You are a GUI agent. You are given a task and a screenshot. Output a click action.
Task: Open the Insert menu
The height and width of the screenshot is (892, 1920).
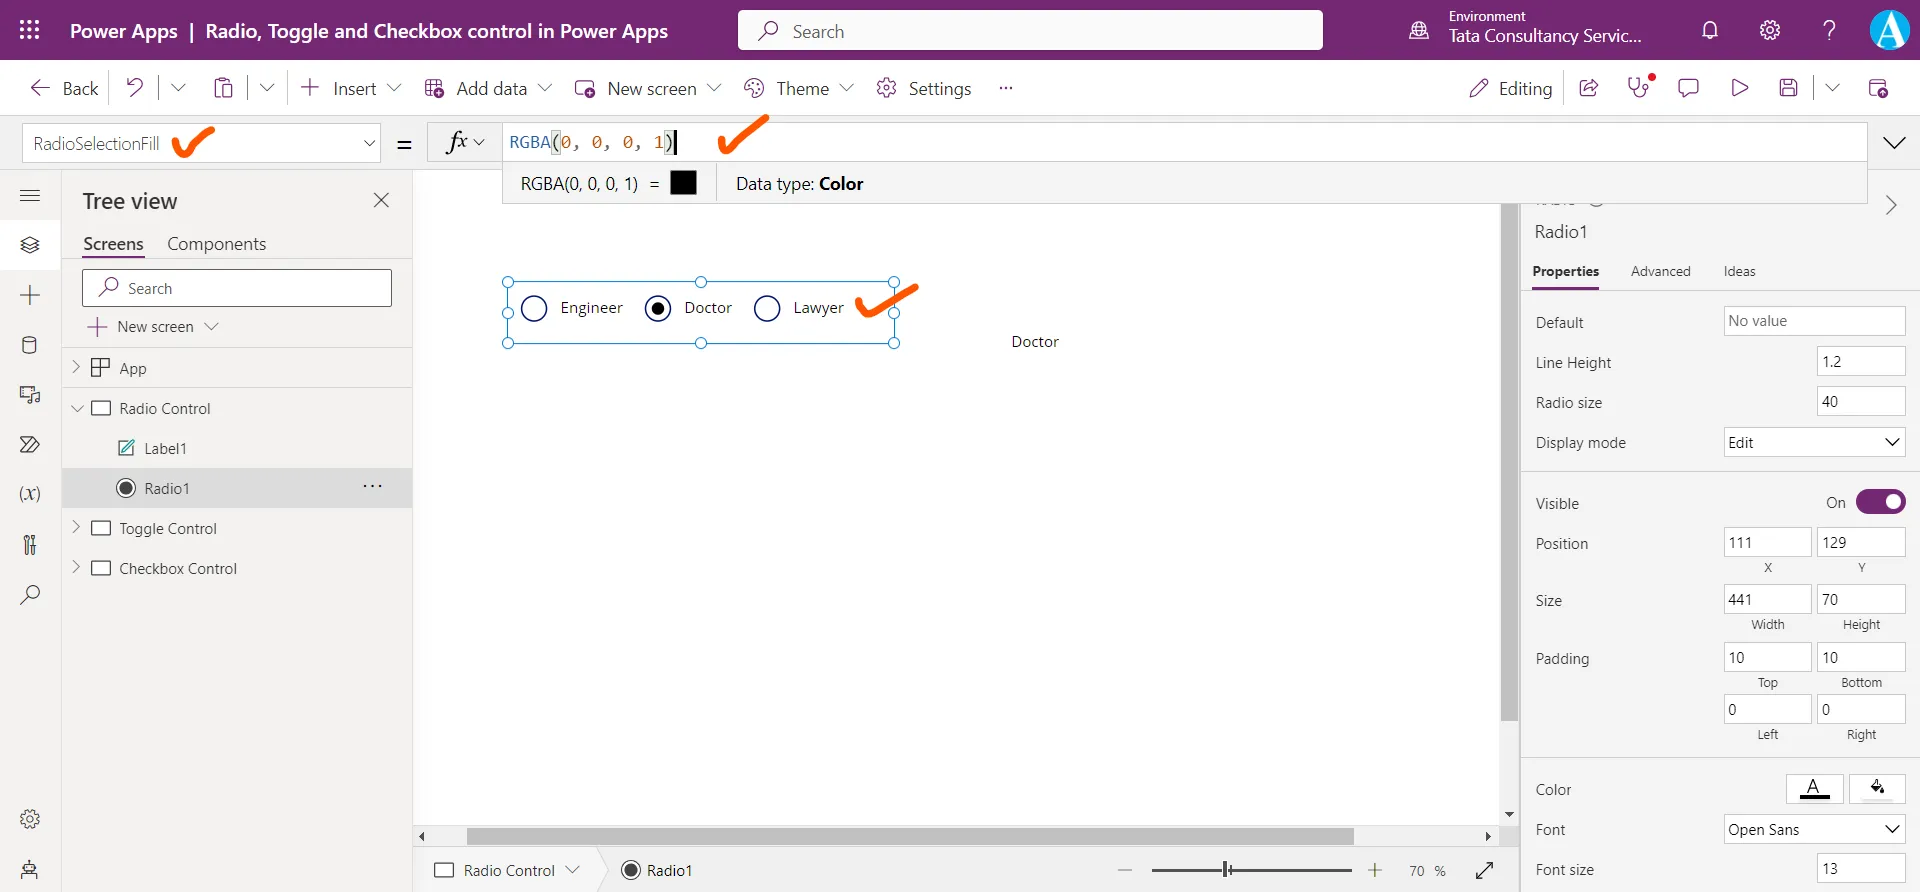click(x=351, y=88)
